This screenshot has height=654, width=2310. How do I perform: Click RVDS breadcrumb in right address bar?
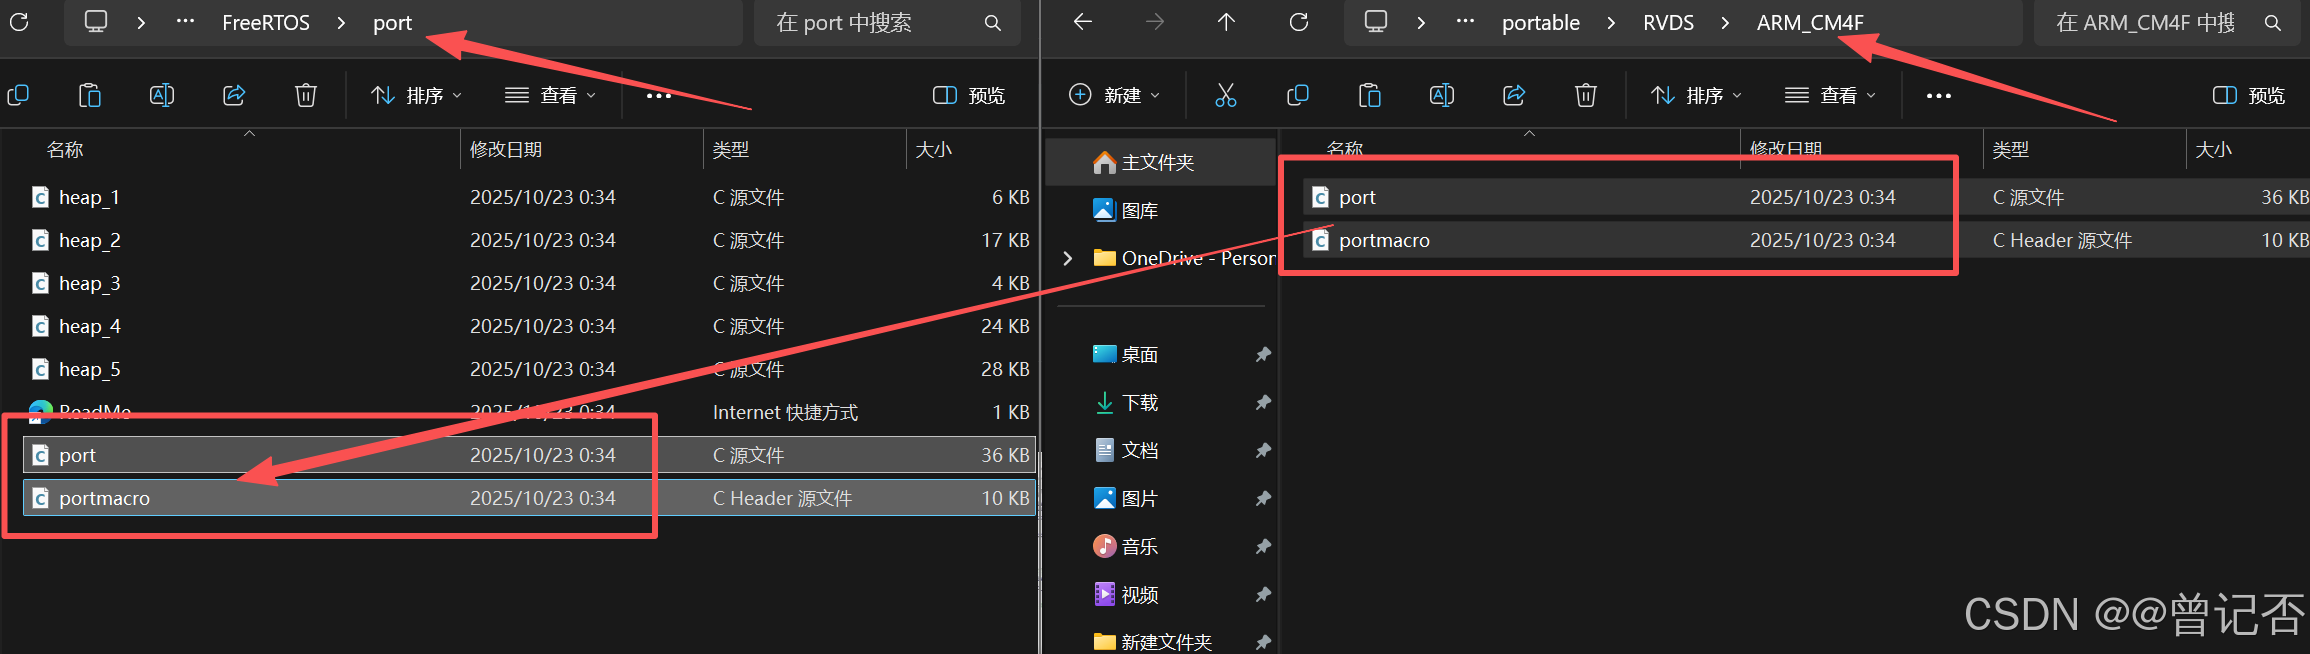1669,22
